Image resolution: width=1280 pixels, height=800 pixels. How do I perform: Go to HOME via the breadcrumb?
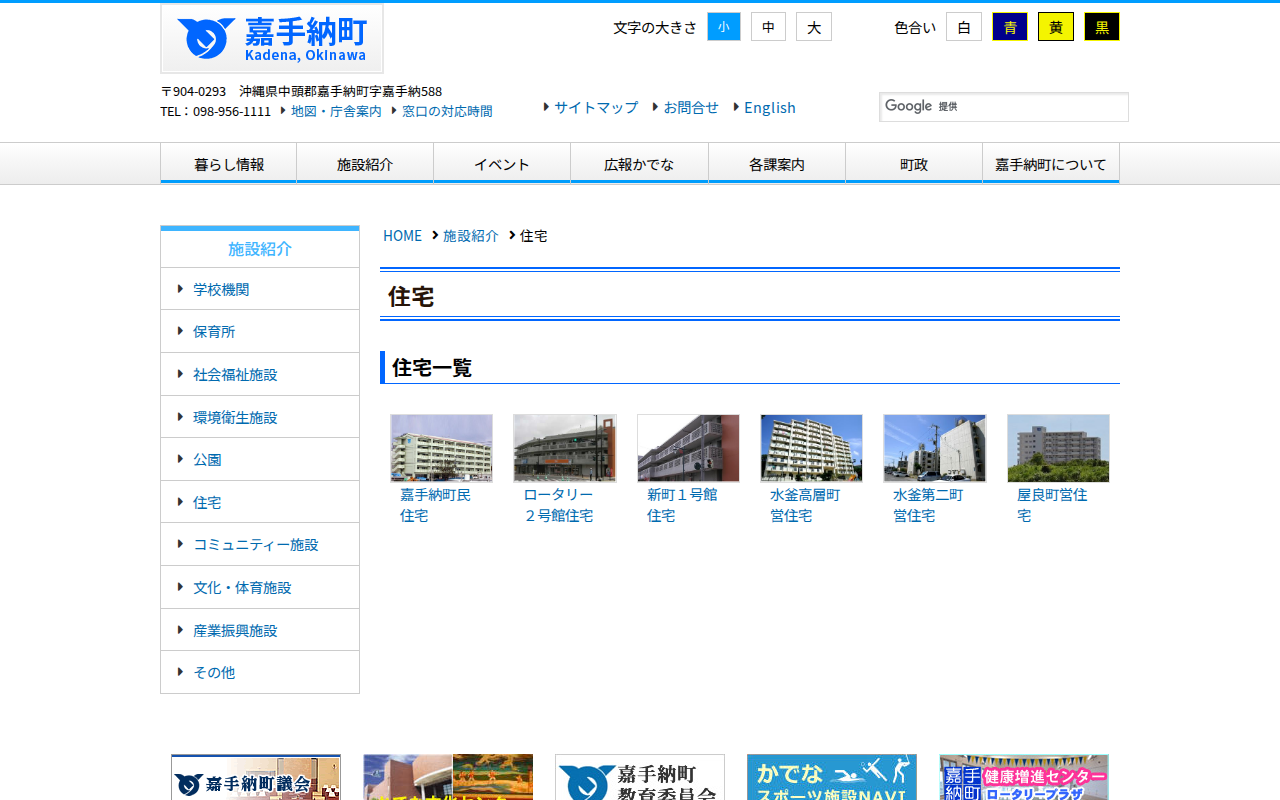(x=402, y=235)
